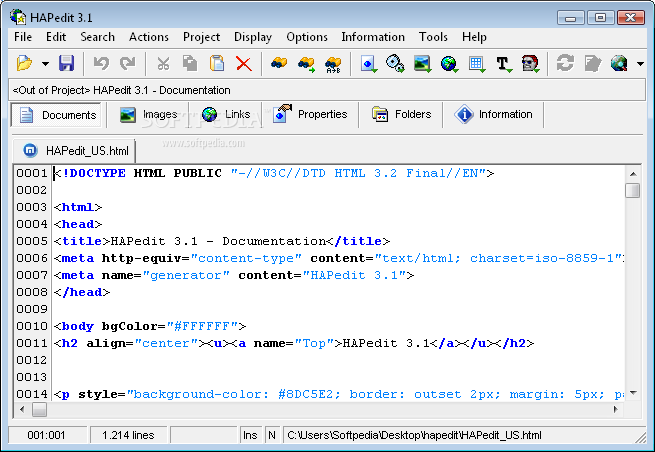Image resolution: width=655 pixels, height=452 pixels.
Task: Click the refresh arrows icon
Action: tap(565, 63)
